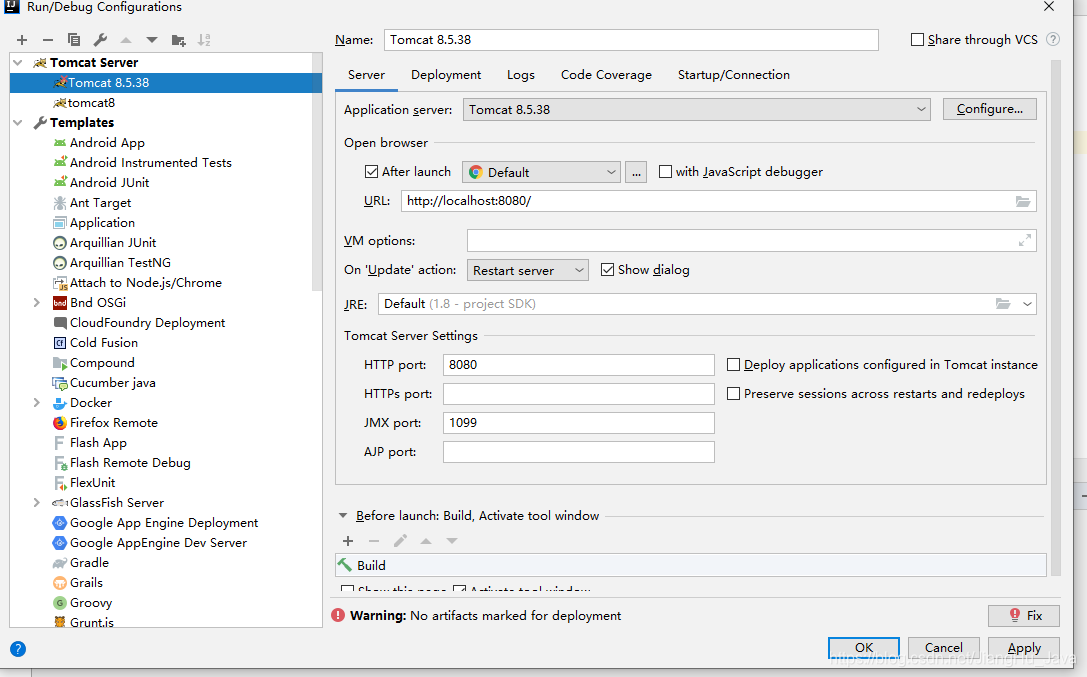This screenshot has width=1087, height=677.
Task: Move before-launch task down arrow
Action: (x=452, y=540)
